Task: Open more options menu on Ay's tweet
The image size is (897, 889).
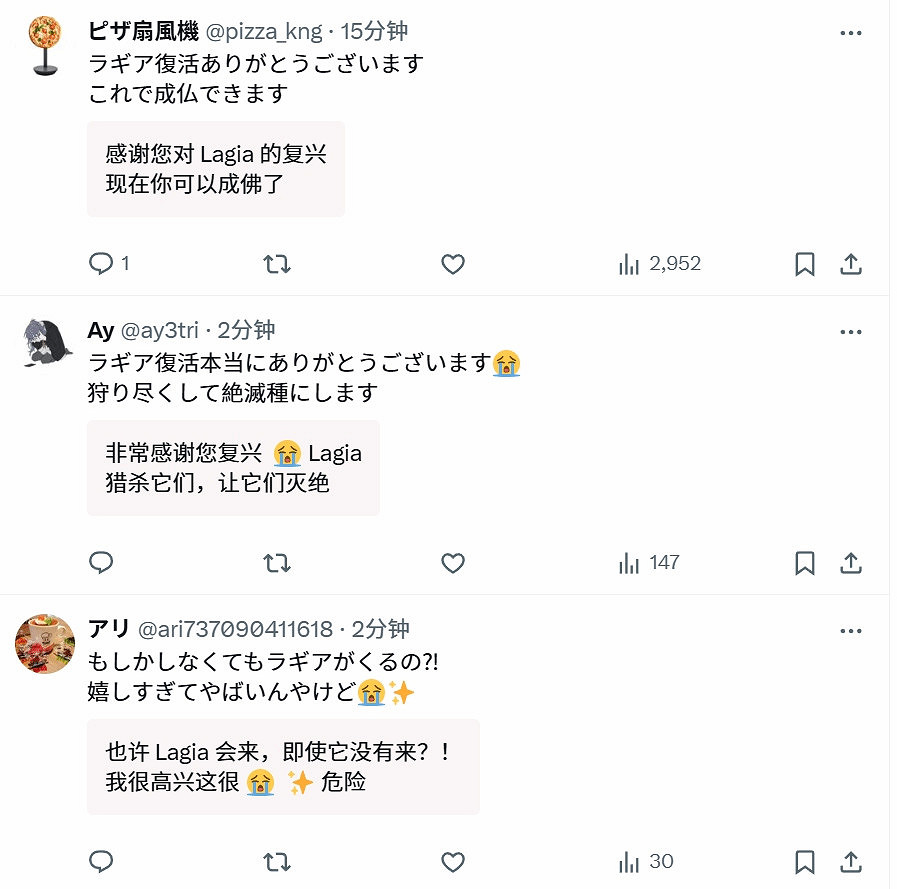Action: point(851,331)
